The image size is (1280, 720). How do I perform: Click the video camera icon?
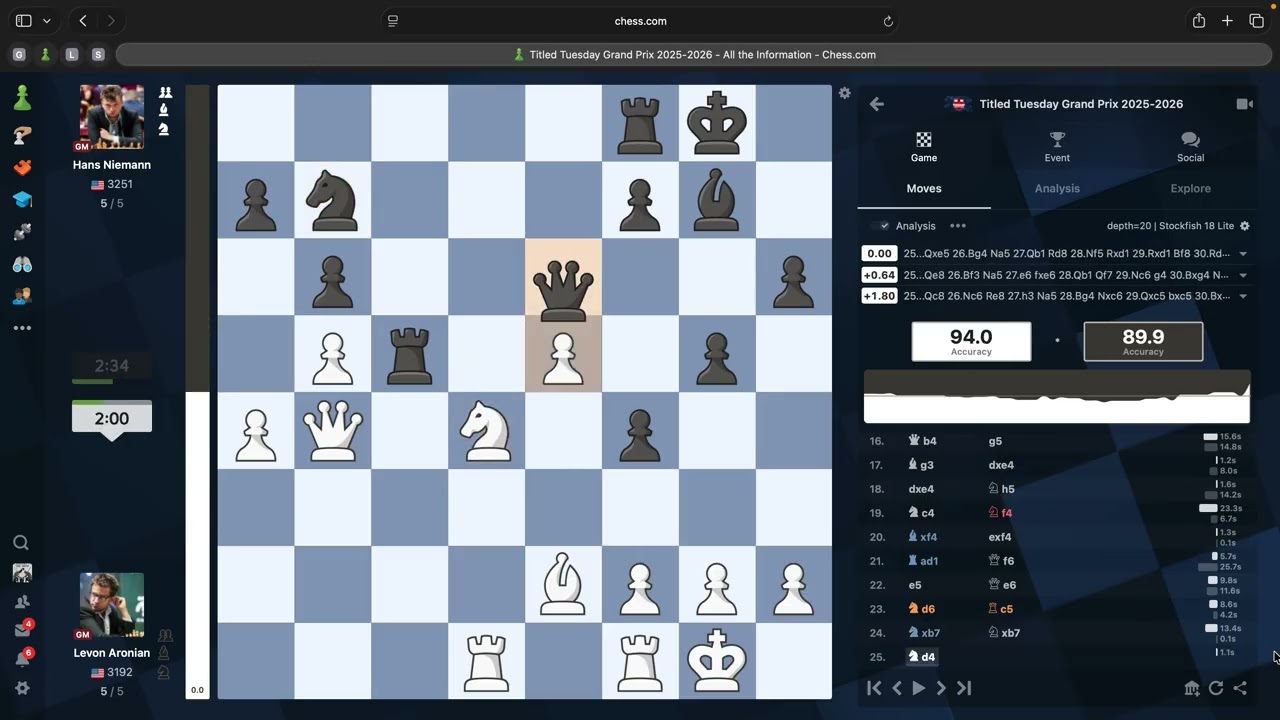(1244, 104)
